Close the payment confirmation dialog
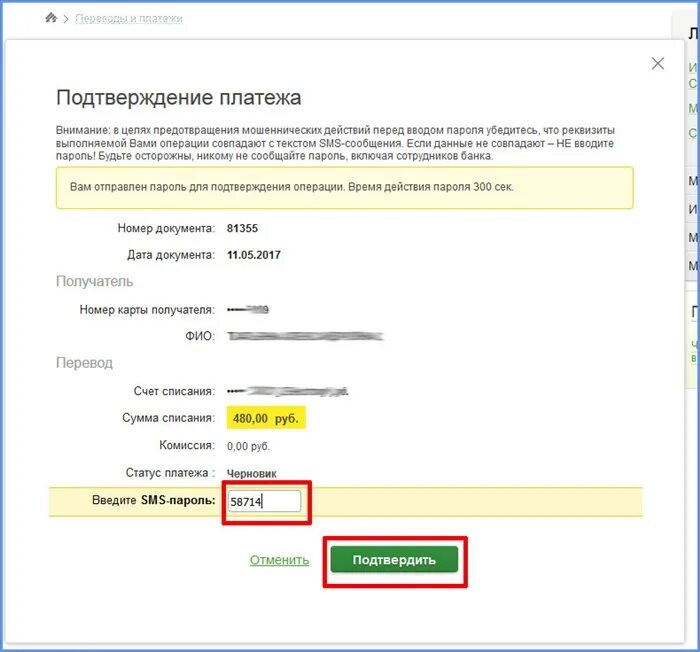This screenshot has width=700, height=652. click(x=658, y=63)
